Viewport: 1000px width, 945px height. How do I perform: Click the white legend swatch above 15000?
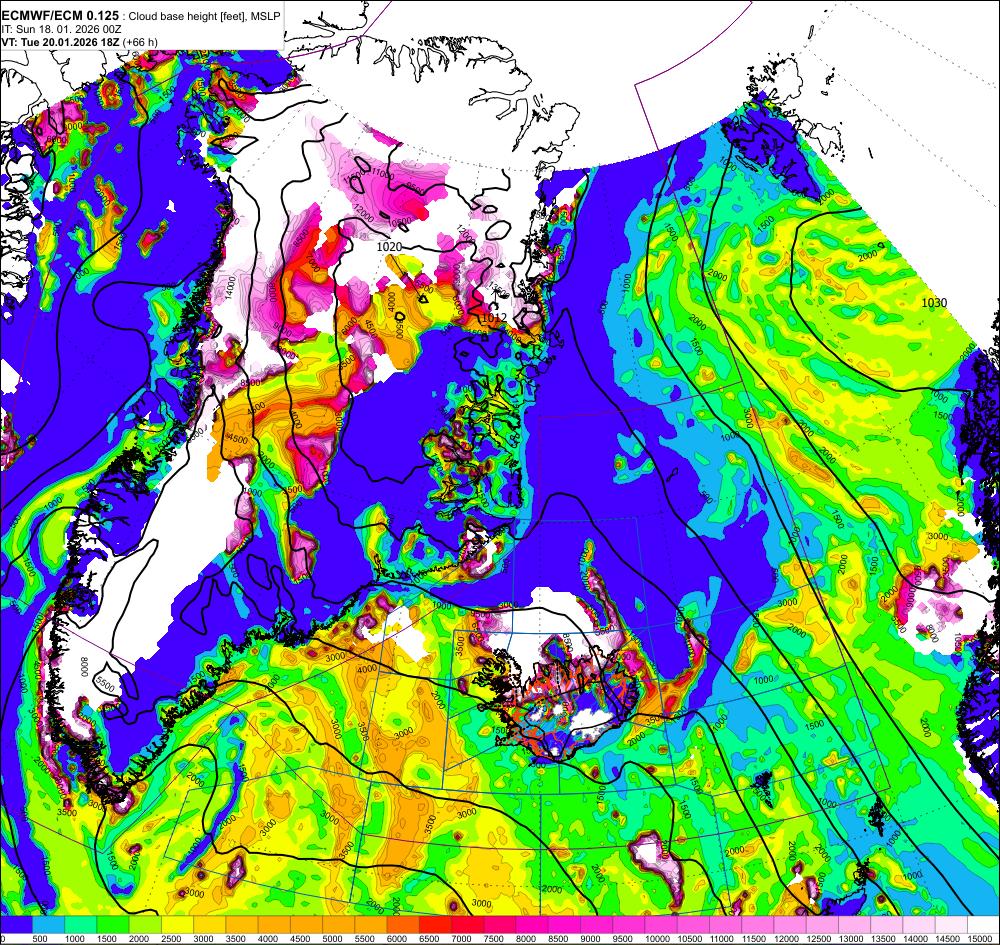(x=983, y=925)
